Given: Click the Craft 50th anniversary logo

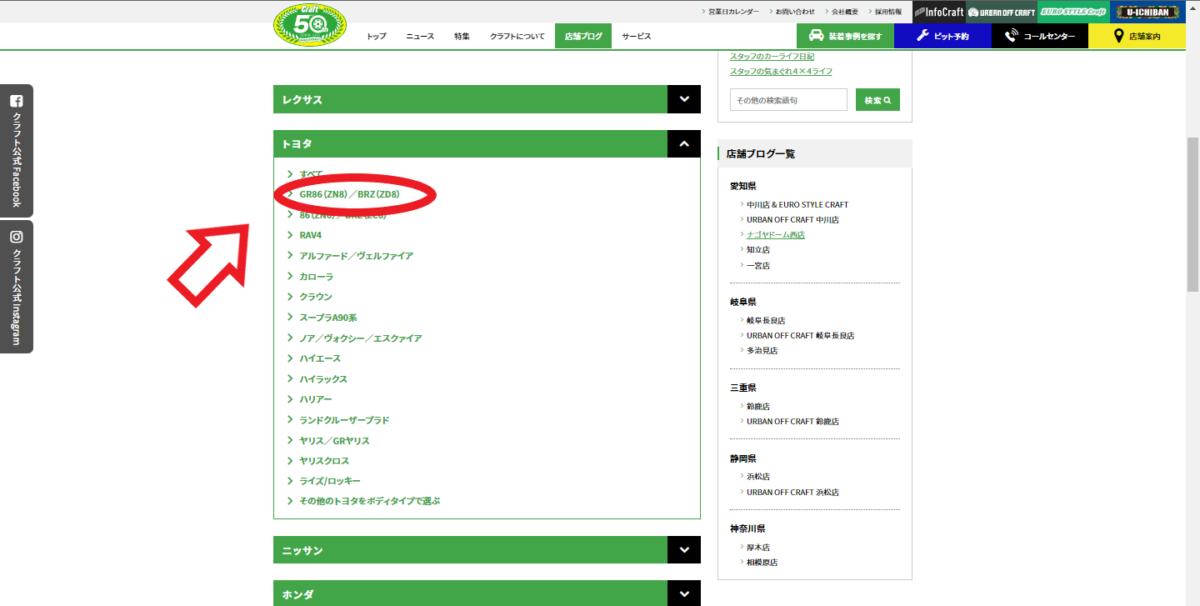Looking at the screenshot, I should 310,25.
